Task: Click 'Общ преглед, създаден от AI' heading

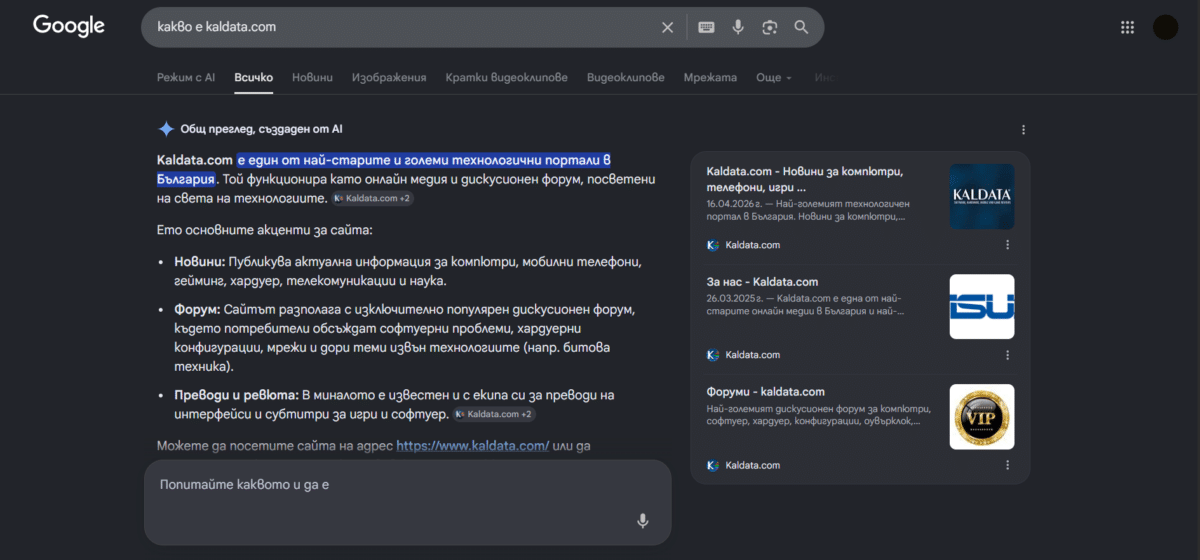Action: [x=262, y=129]
